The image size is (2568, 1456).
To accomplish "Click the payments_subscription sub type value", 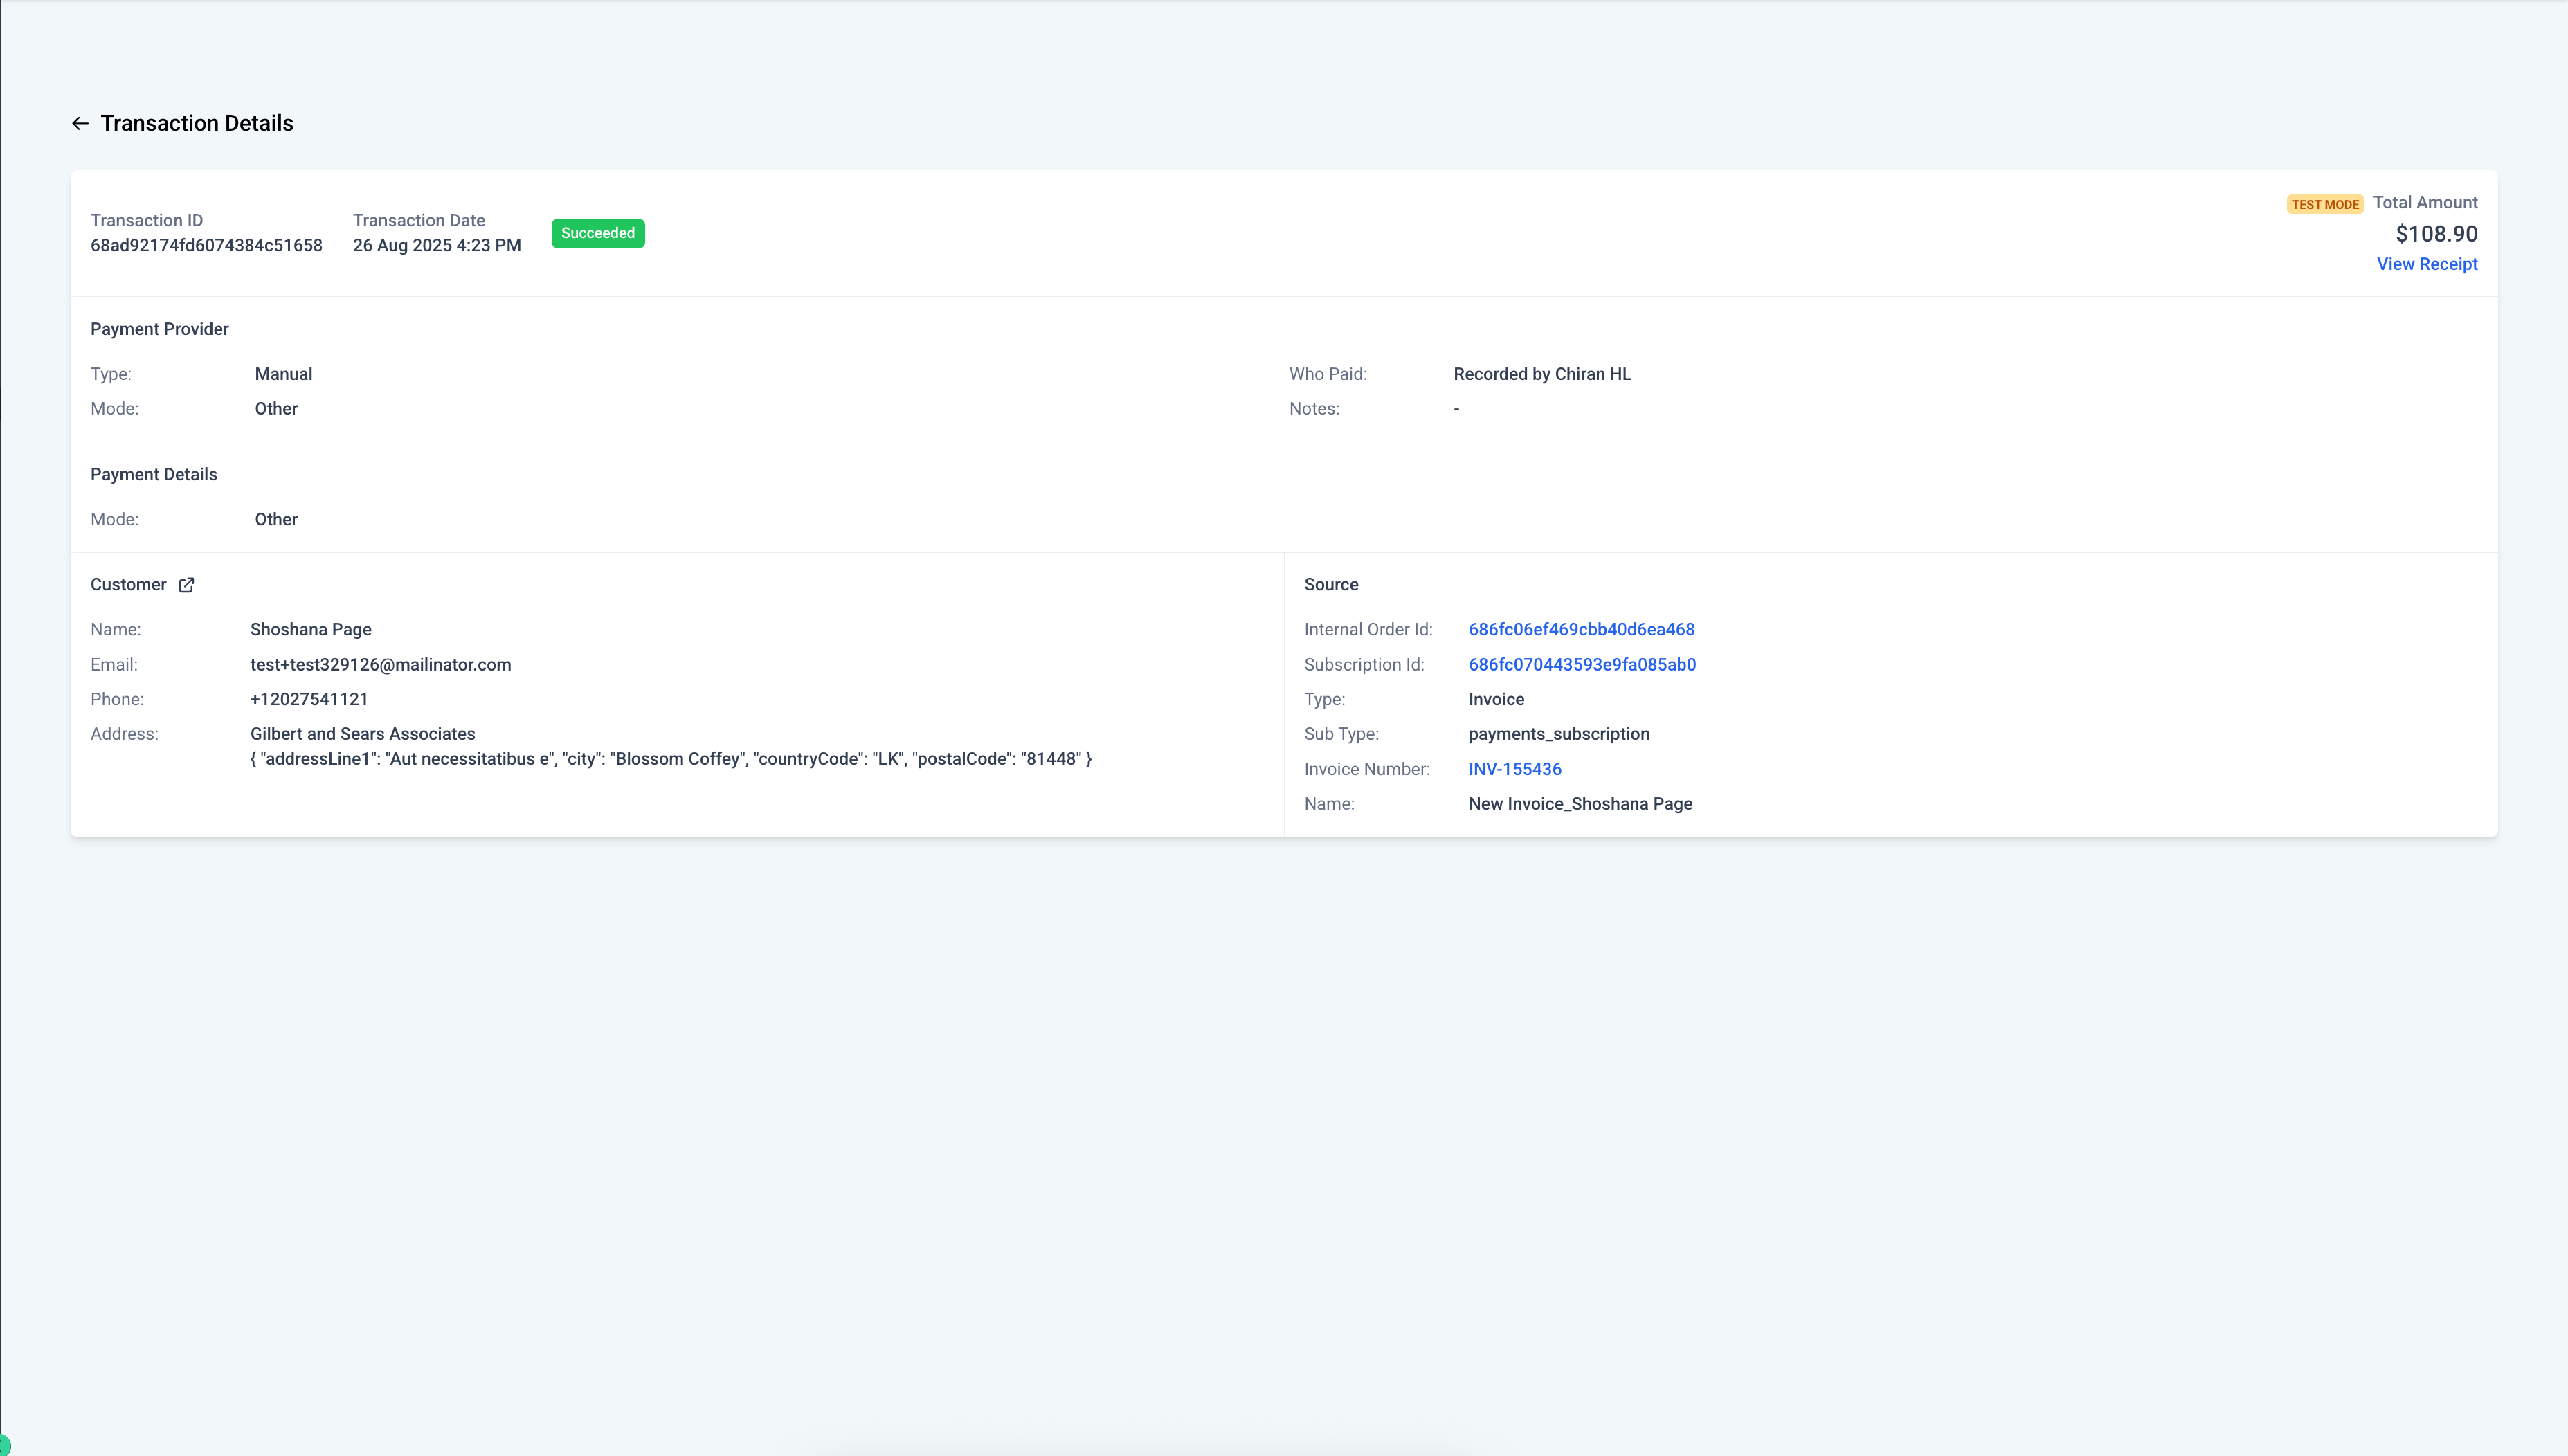I will (1558, 734).
